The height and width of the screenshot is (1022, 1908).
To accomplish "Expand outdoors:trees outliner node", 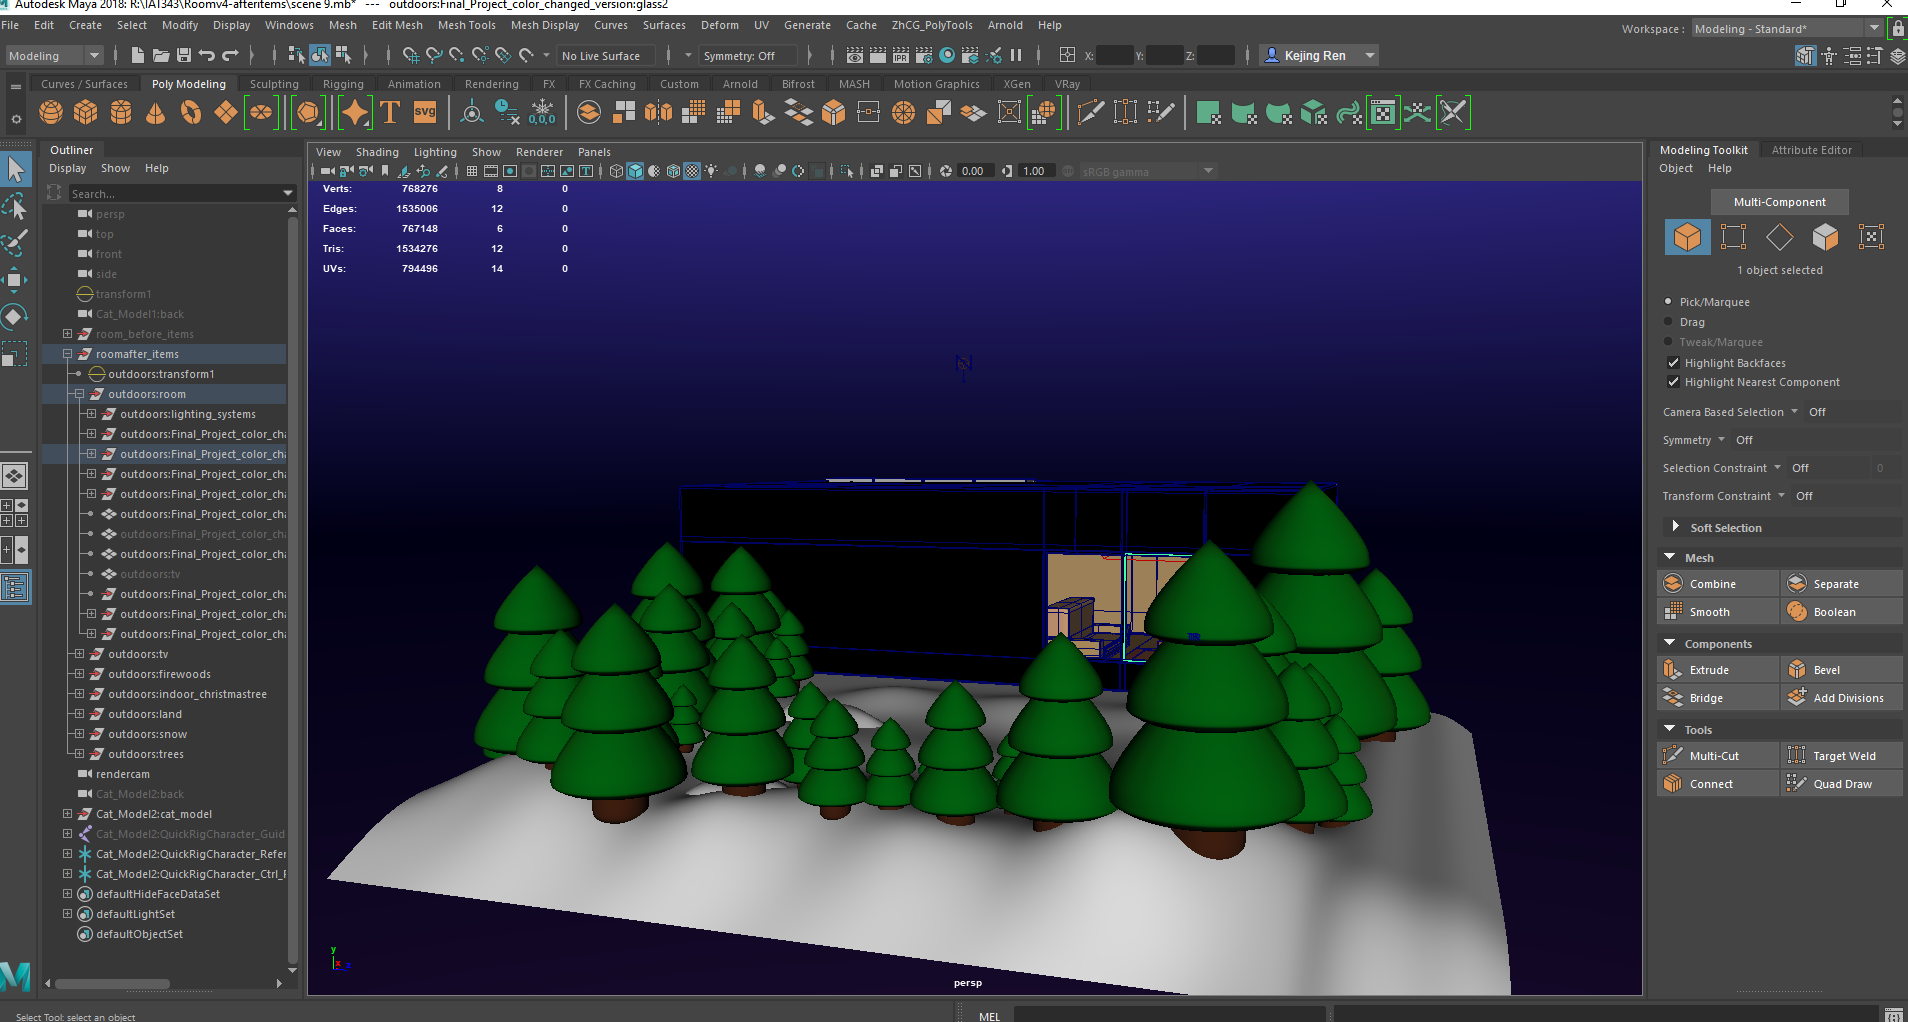I will pyautogui.click(x=79, y=754).
